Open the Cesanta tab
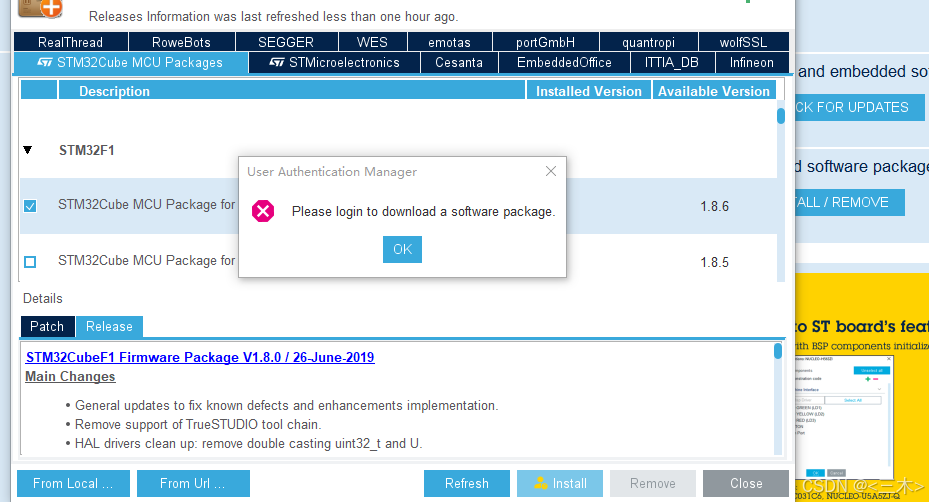The height and width of the screenshot is (502, 929). (x=459, y=62)
